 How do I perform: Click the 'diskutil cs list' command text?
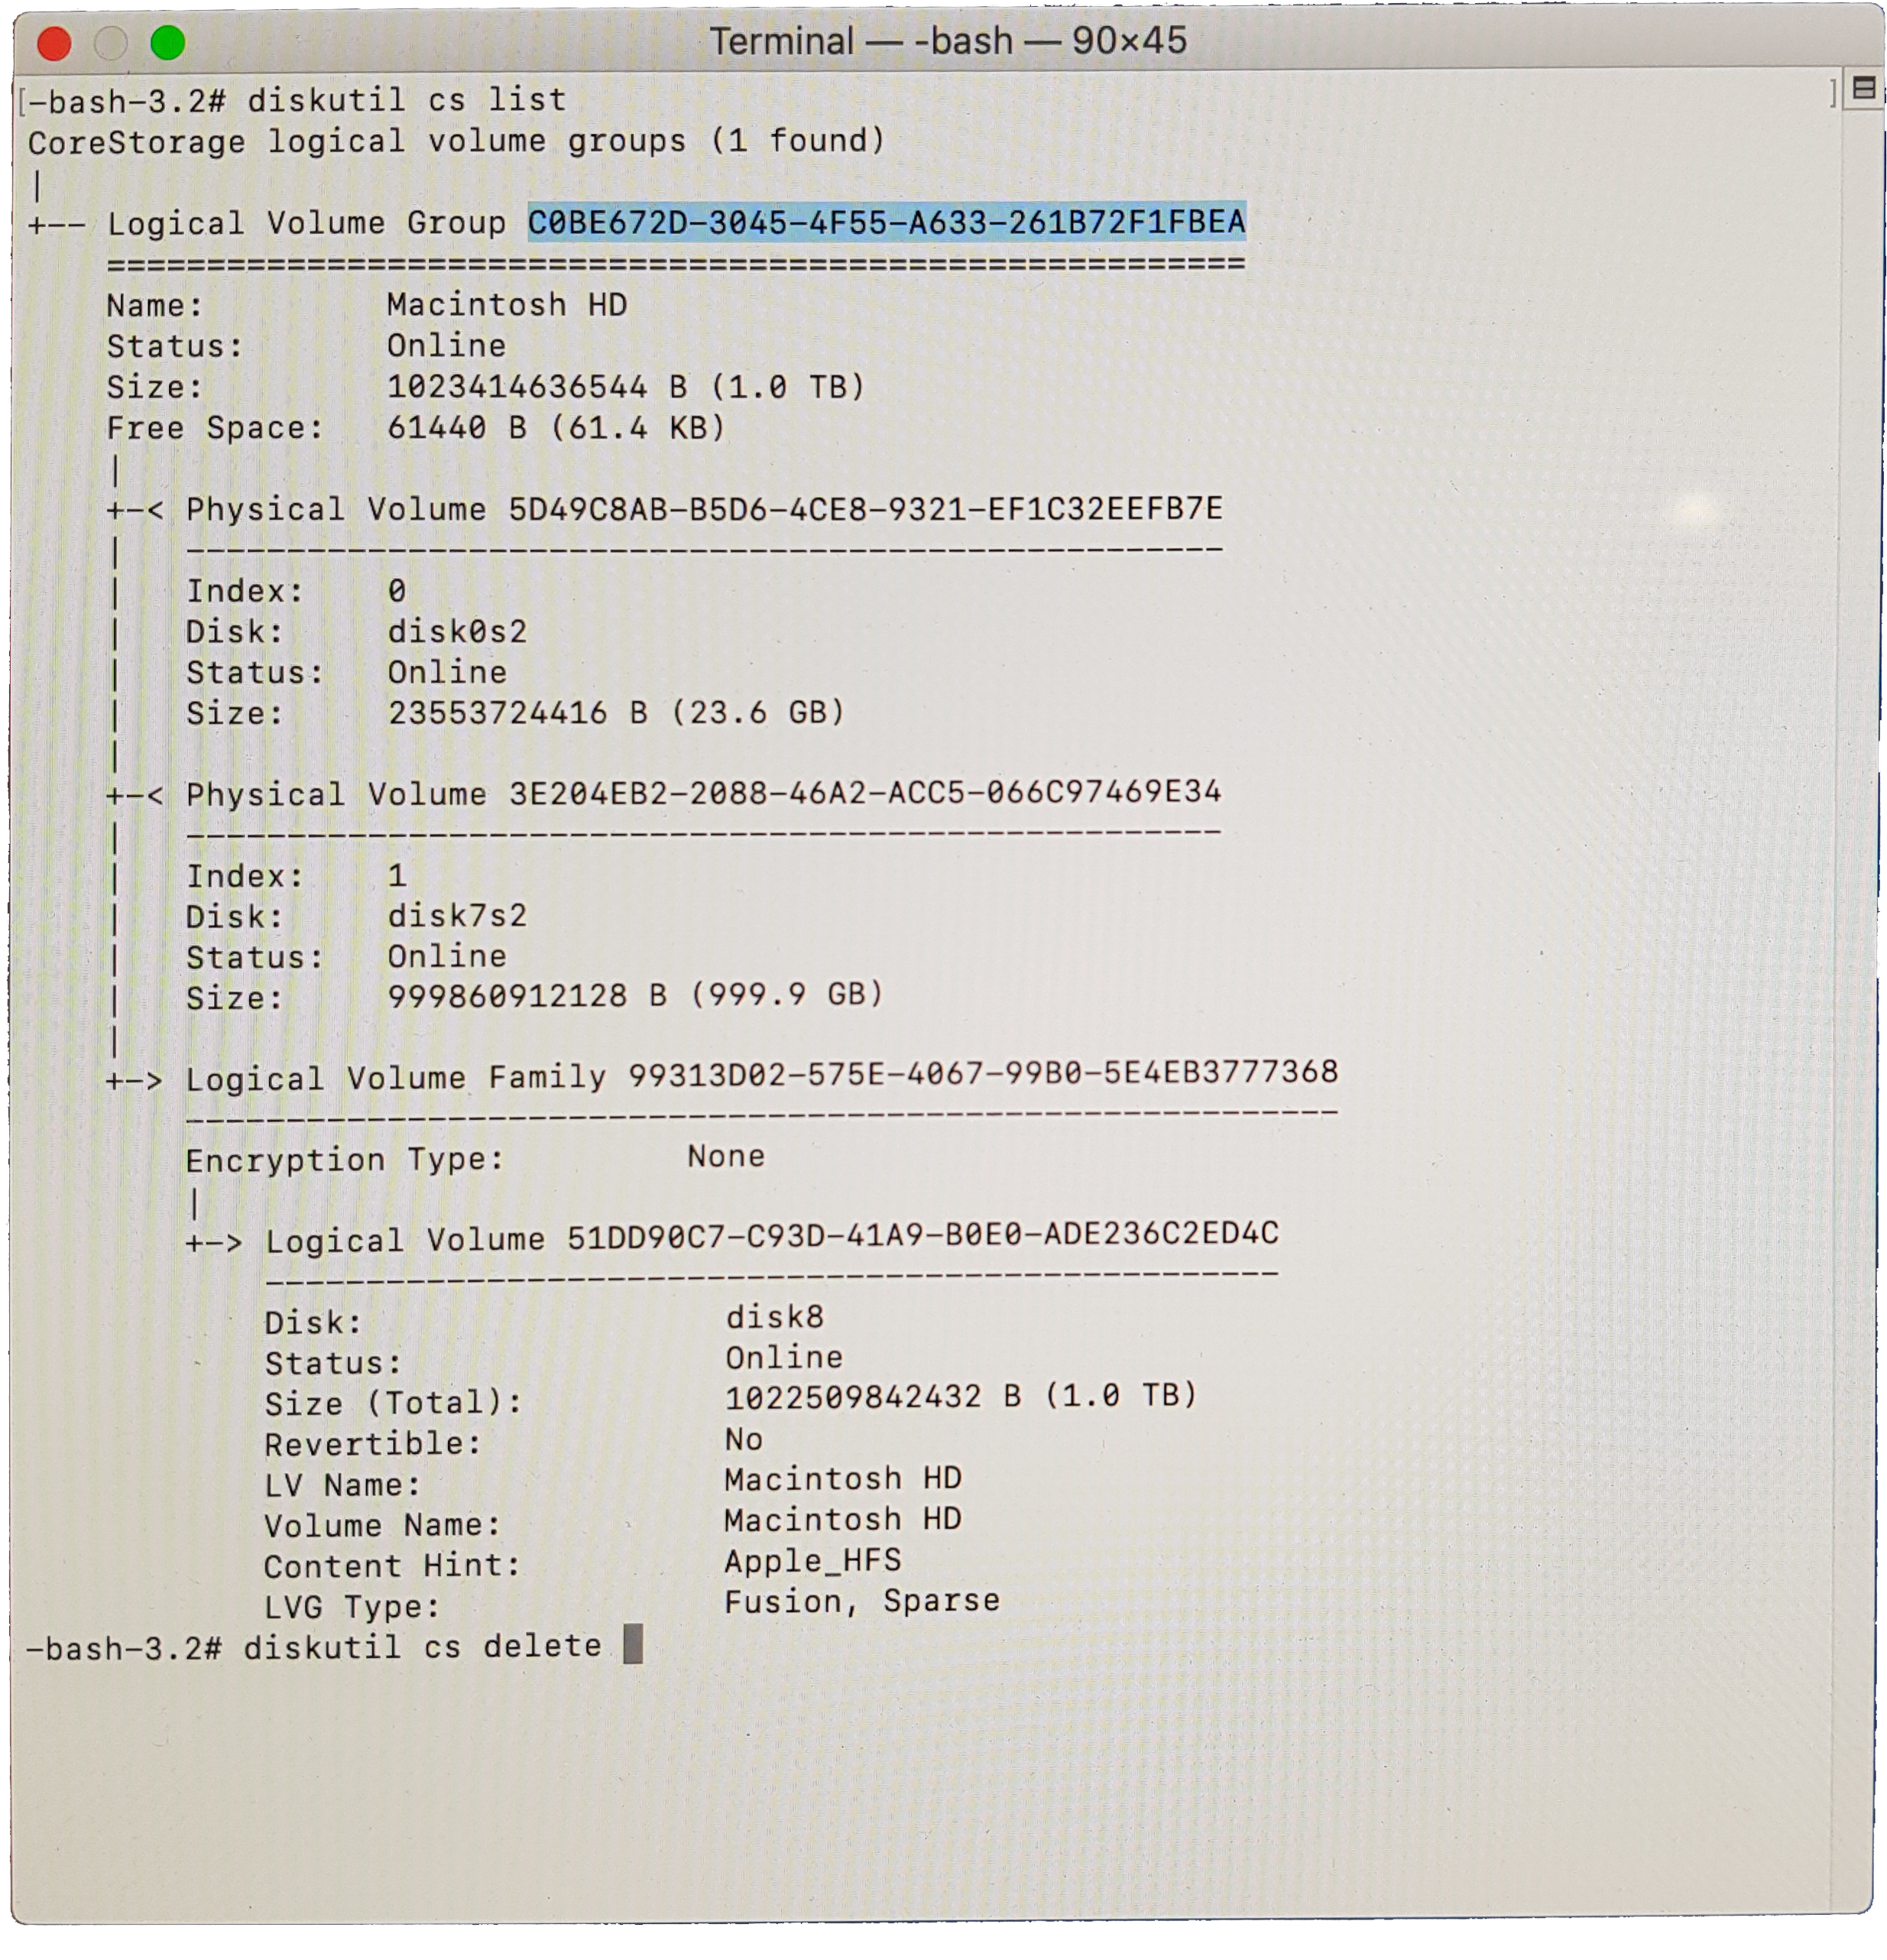[406, 100]
